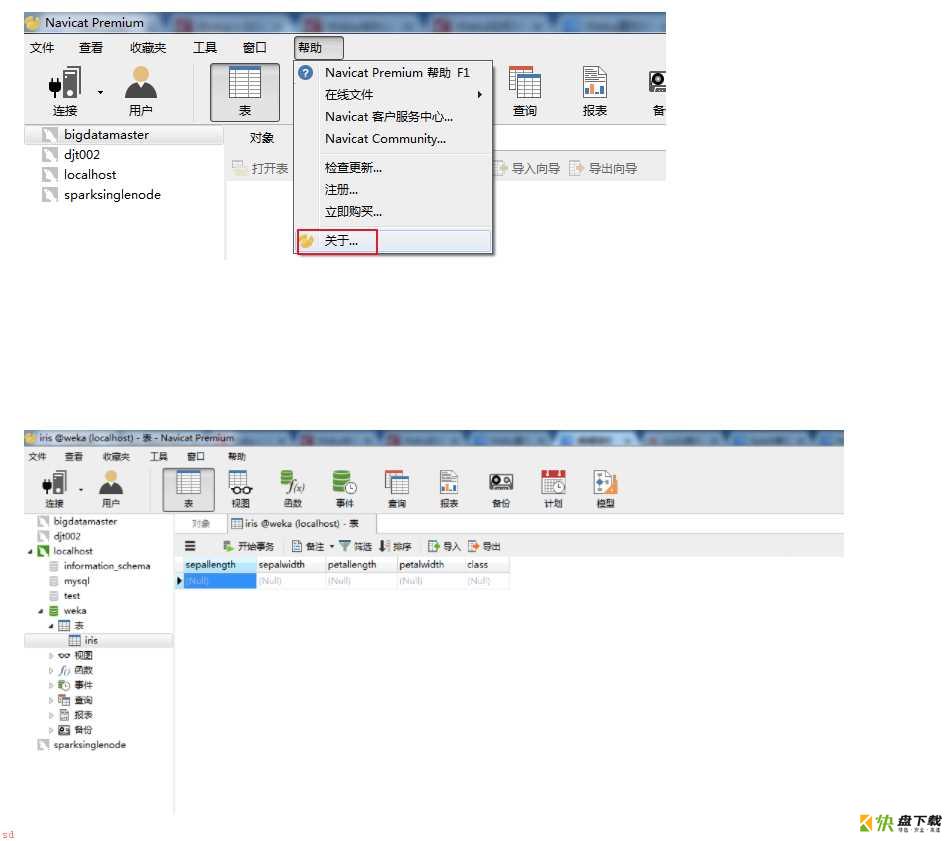The image size is (948, 841).
Task: Click the 打开表 button in upper window
Action: (260, 169)
